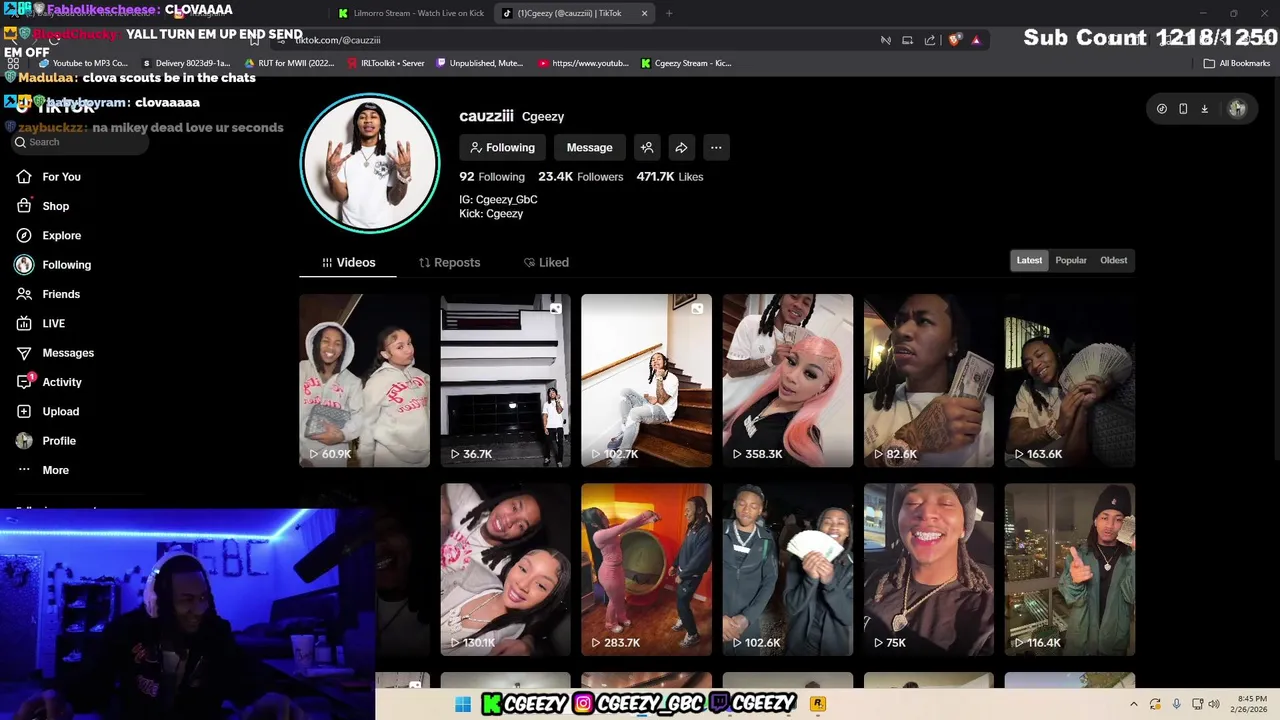
Task: Sort videos by Oldest
Action: (1114, 261)
